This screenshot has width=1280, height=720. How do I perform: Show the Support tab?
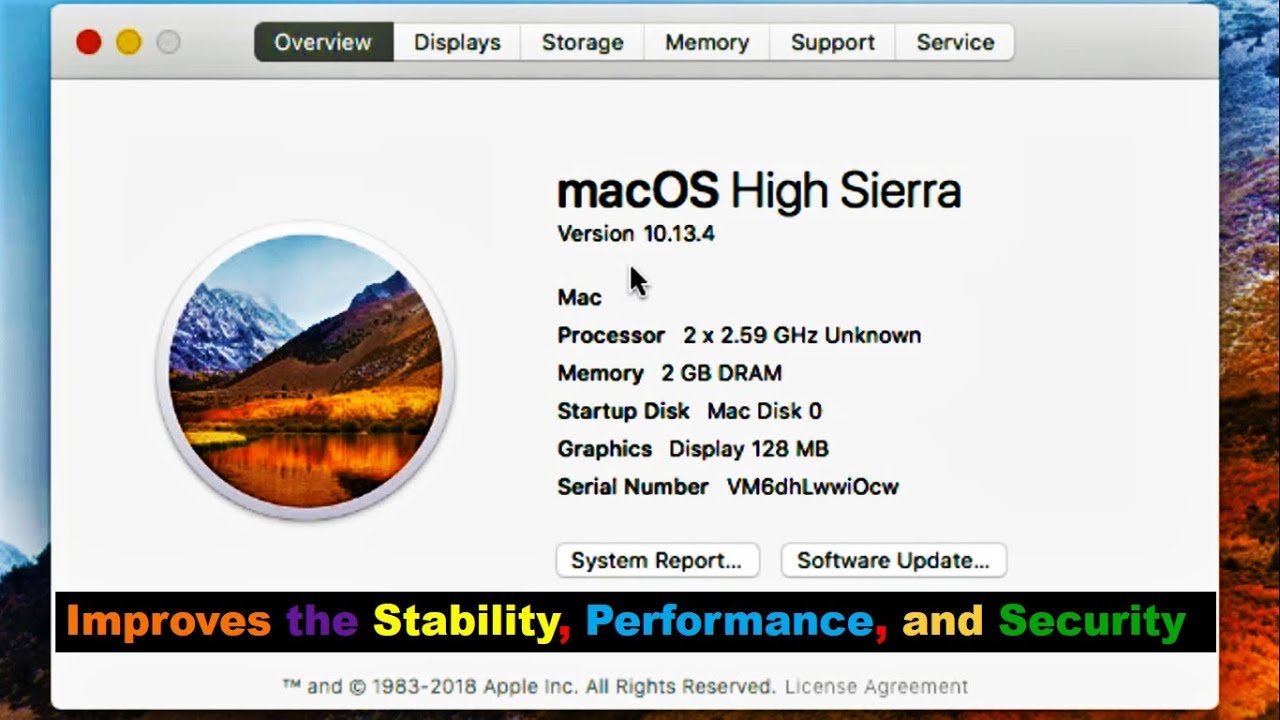coord(832,43)
